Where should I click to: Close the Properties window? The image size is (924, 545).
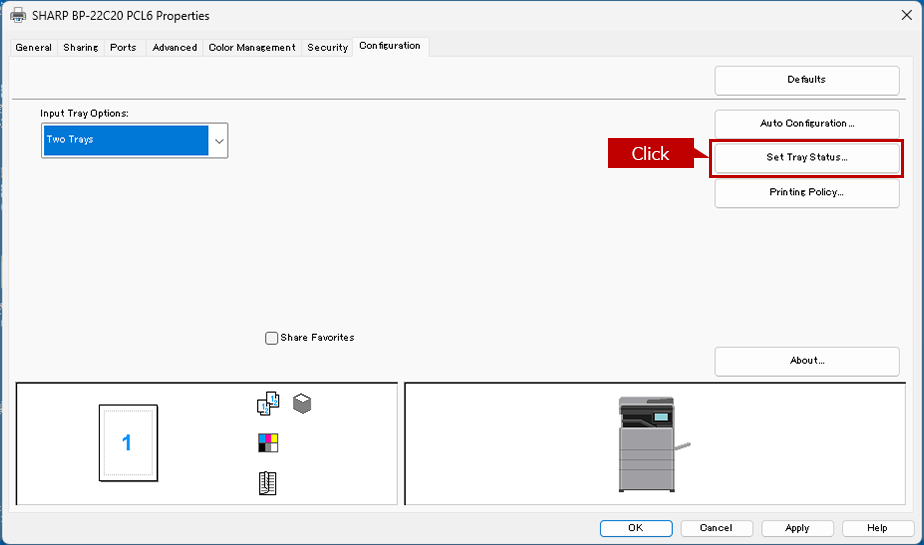[x=906, y=15]
